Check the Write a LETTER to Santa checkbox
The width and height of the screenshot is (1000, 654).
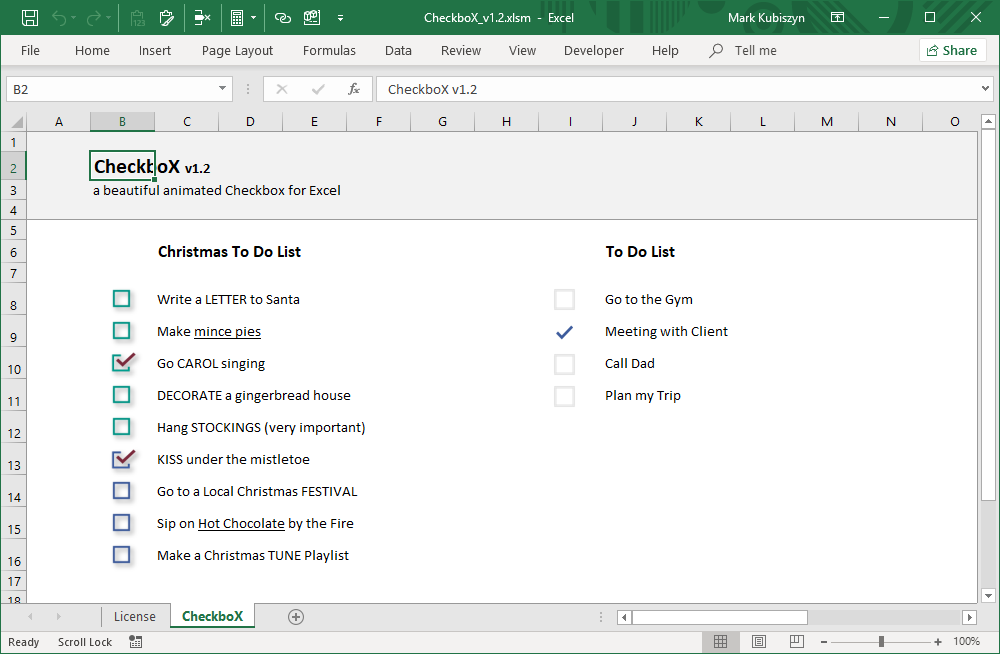[x=122, y=299]
